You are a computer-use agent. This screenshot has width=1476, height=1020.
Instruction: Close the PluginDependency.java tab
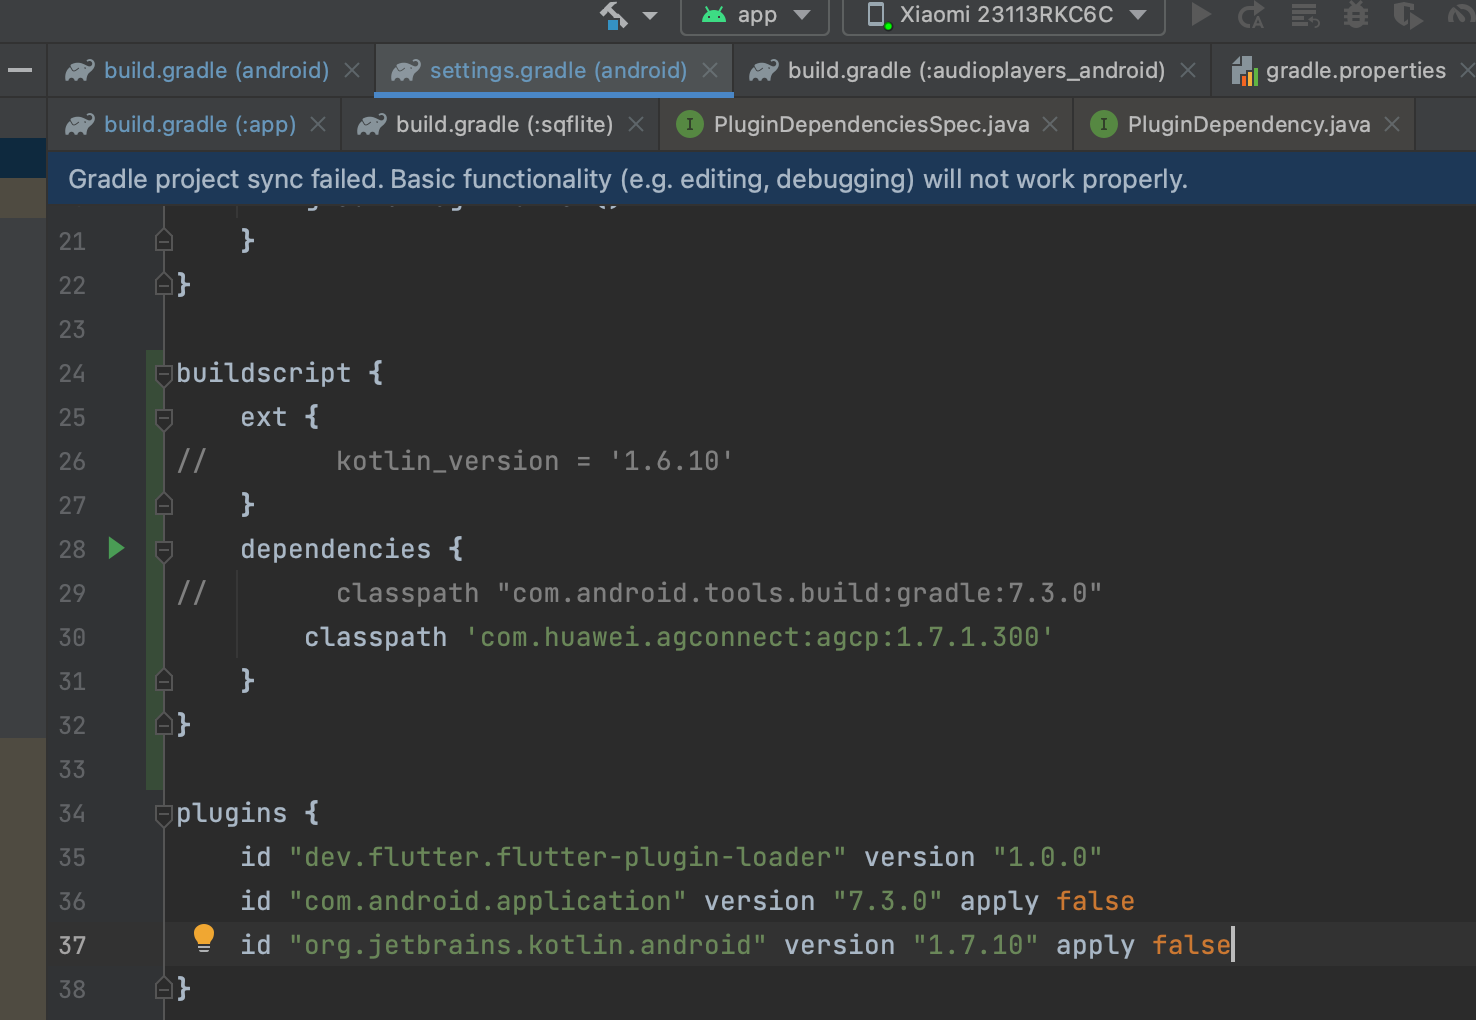1392,125
